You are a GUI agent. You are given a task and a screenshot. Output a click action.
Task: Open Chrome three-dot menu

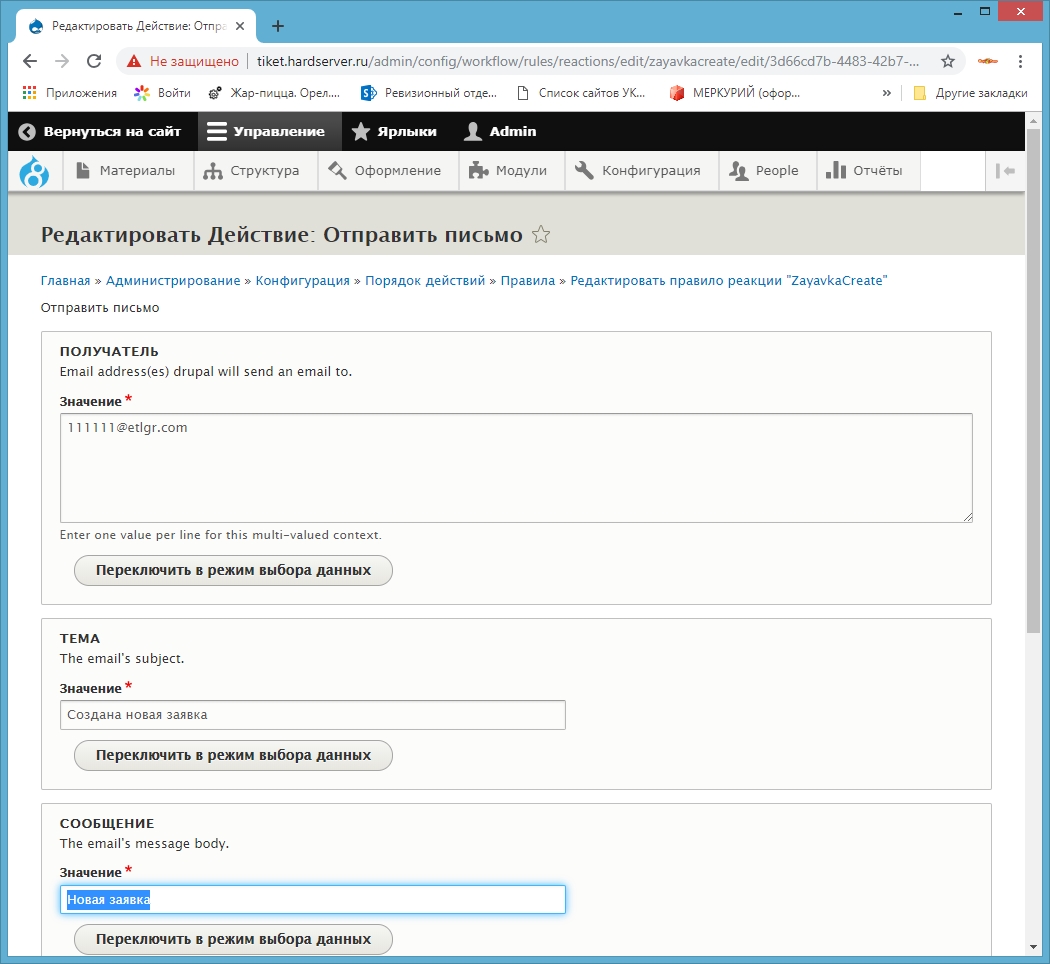(x=1021, y=61)
